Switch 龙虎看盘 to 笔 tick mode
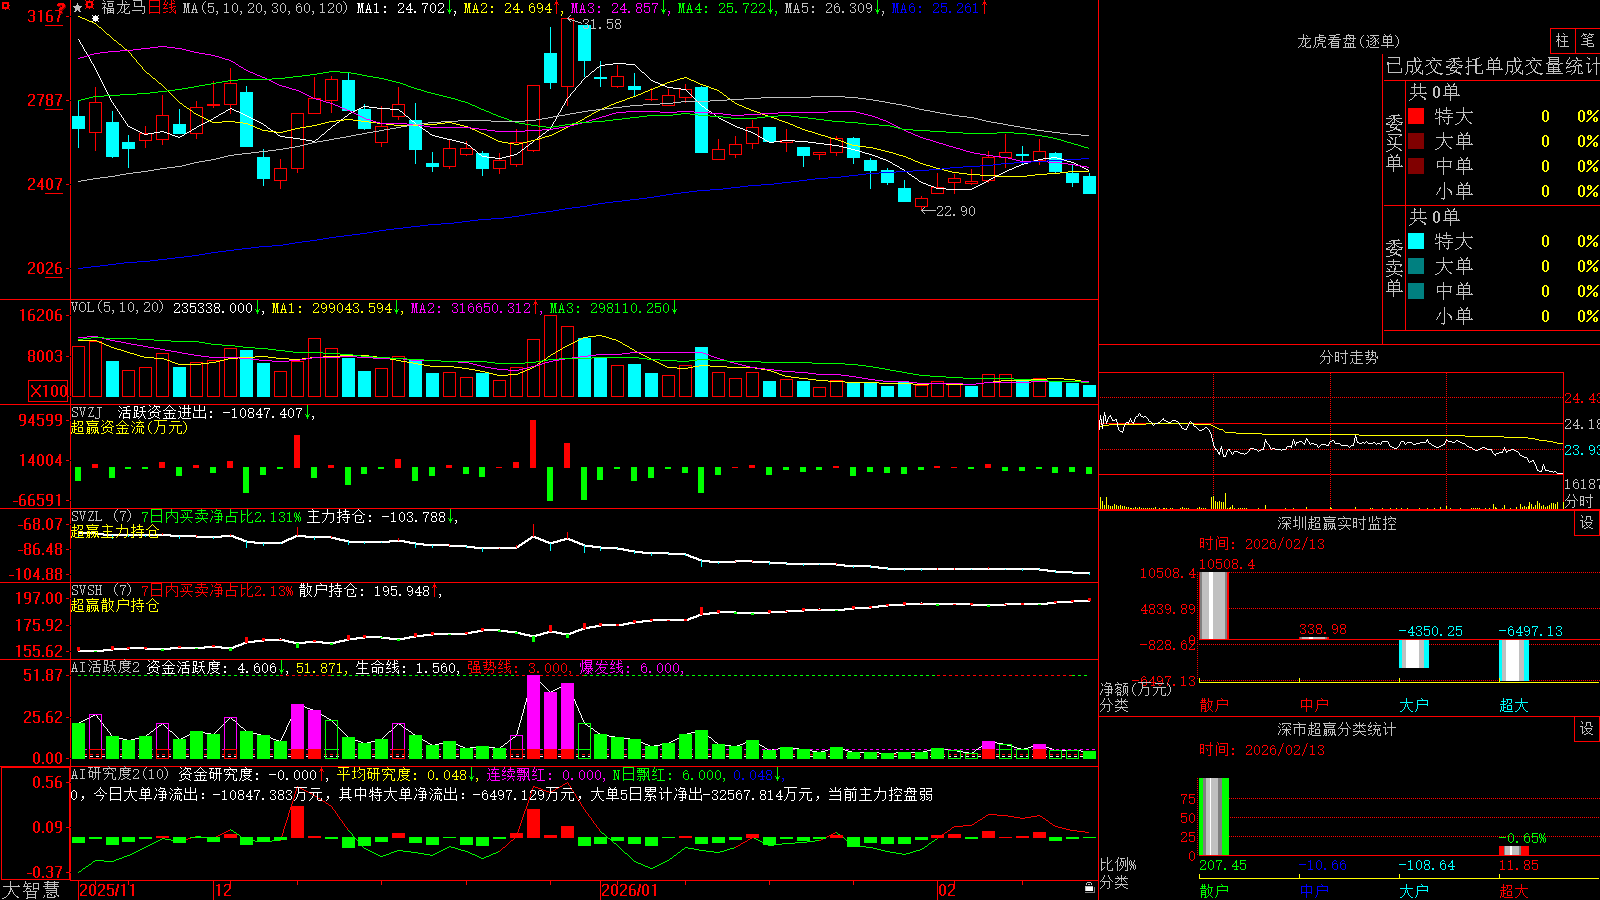The image size is (1600, 900). (1587, 40)
